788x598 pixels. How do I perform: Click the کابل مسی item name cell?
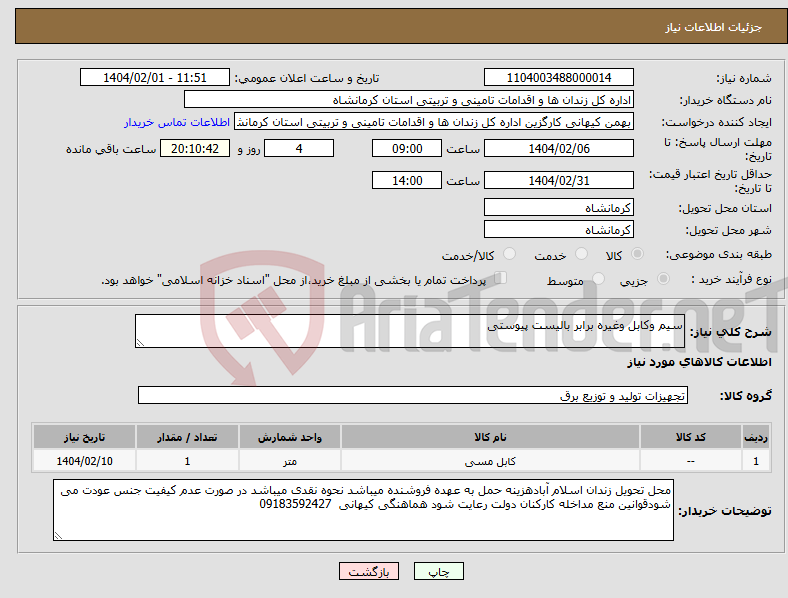point(490,461)
